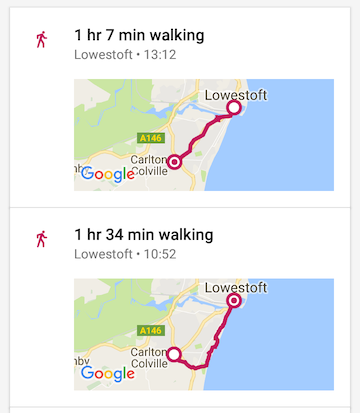The image size is (360, 413).
Task: Click the Carlton Colville start marker on the first map
Action: click(174, 162)
